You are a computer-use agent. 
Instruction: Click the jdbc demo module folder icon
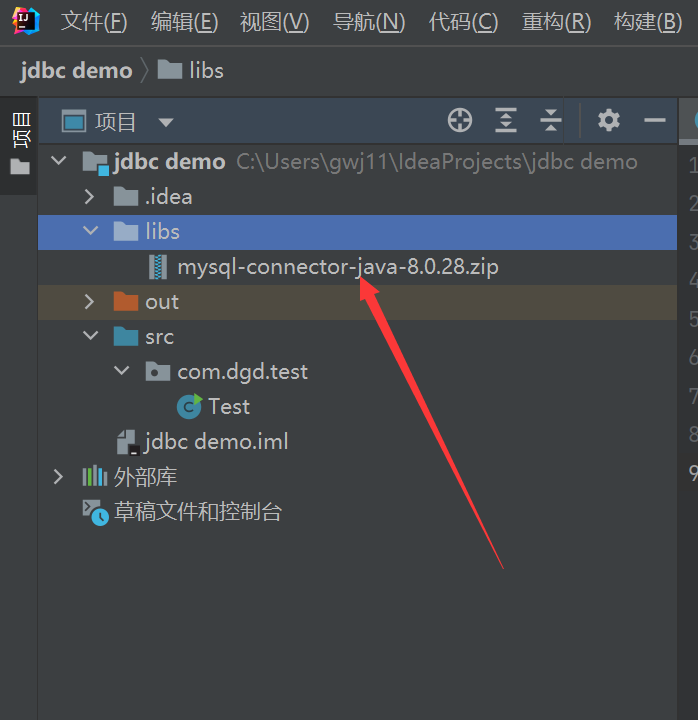click(96, 163)
